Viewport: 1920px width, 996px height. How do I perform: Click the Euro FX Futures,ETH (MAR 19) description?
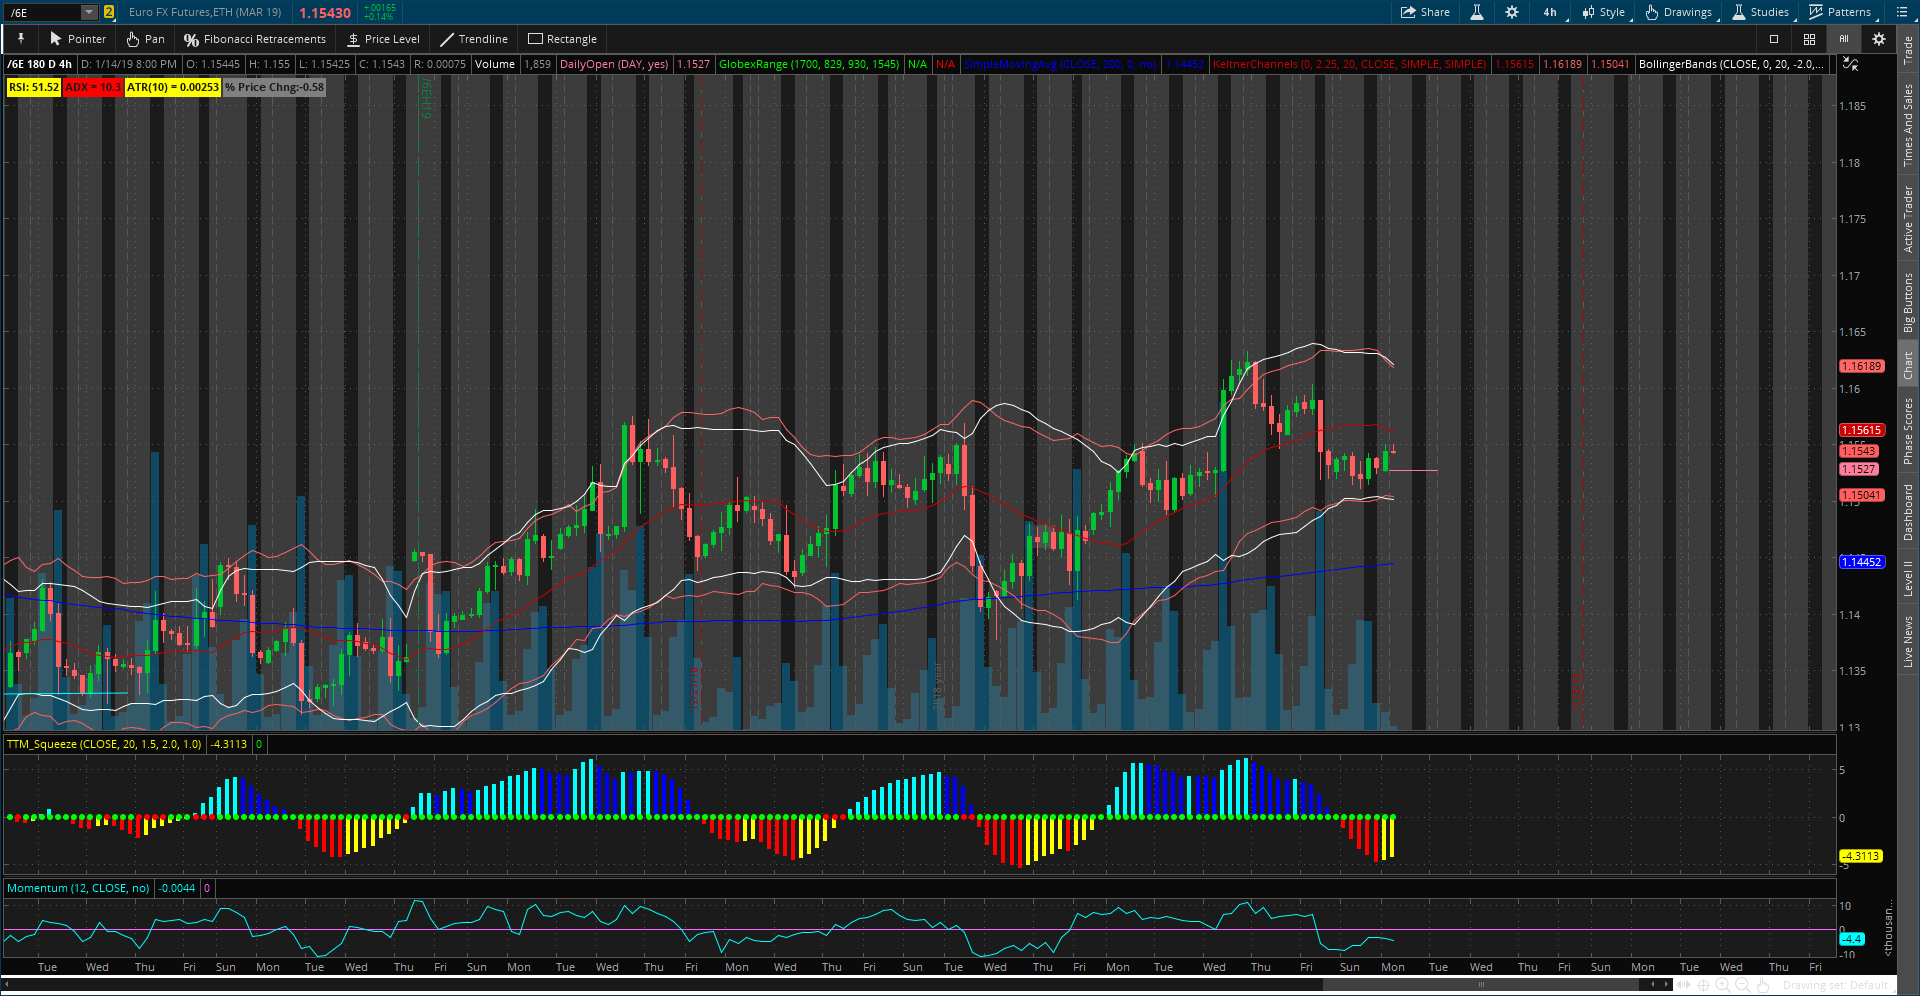[205, 12]
